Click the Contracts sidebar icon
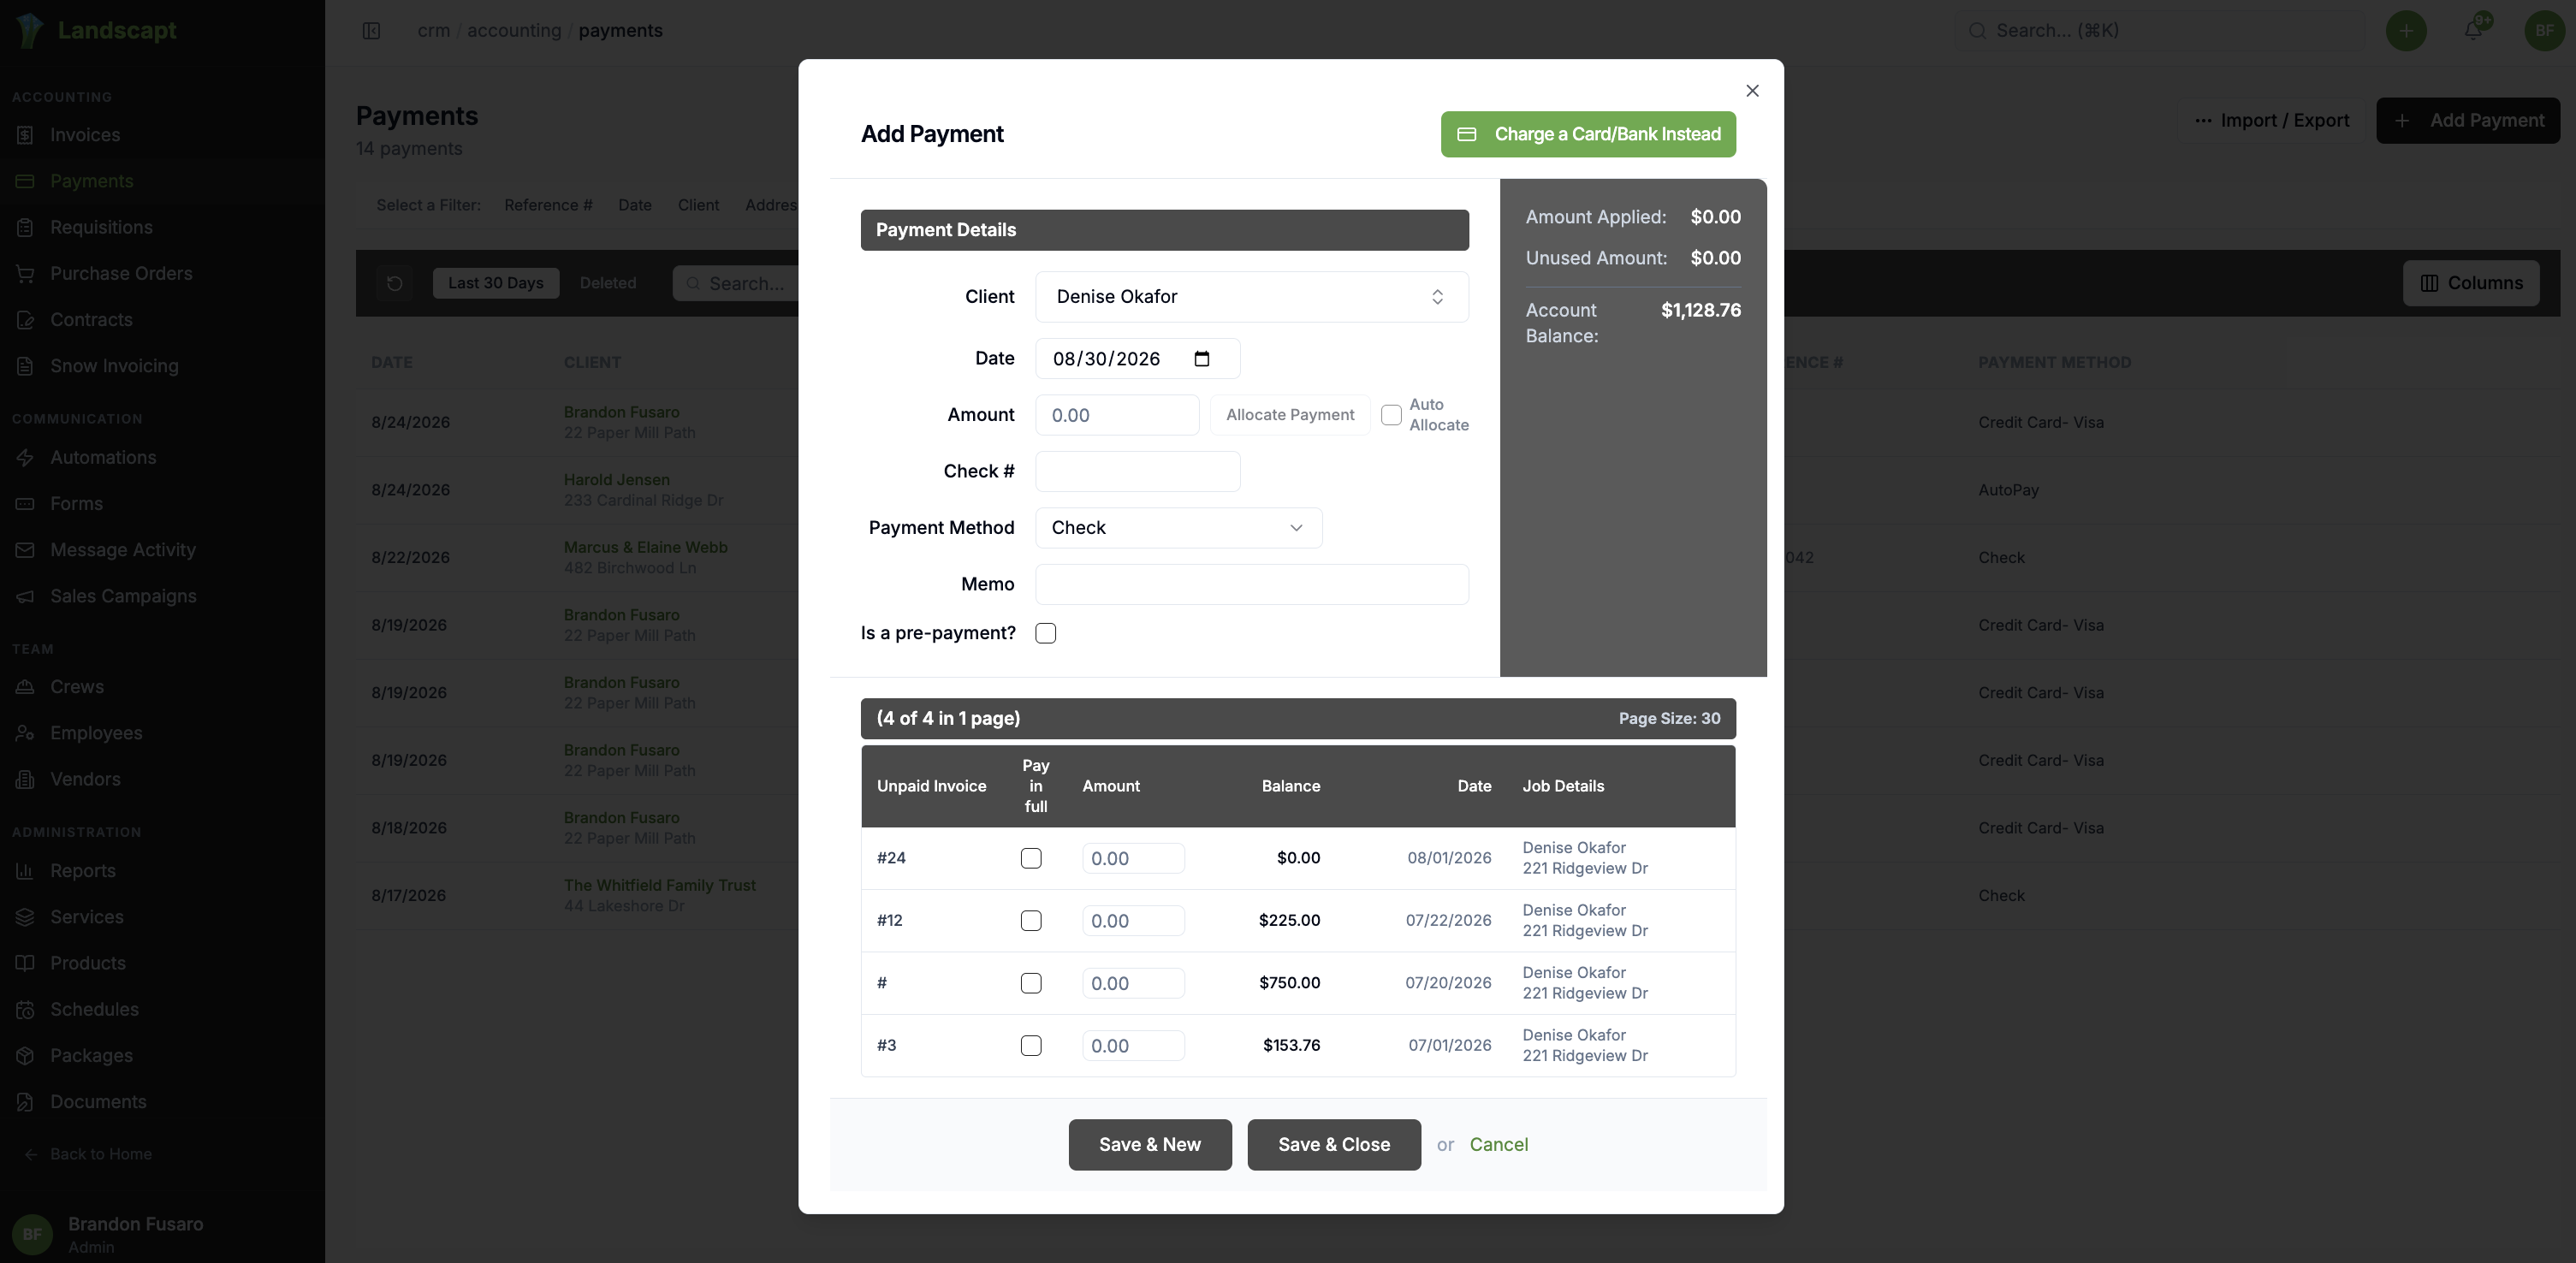Screen dimensions: 2576x1263 point(26,320)
